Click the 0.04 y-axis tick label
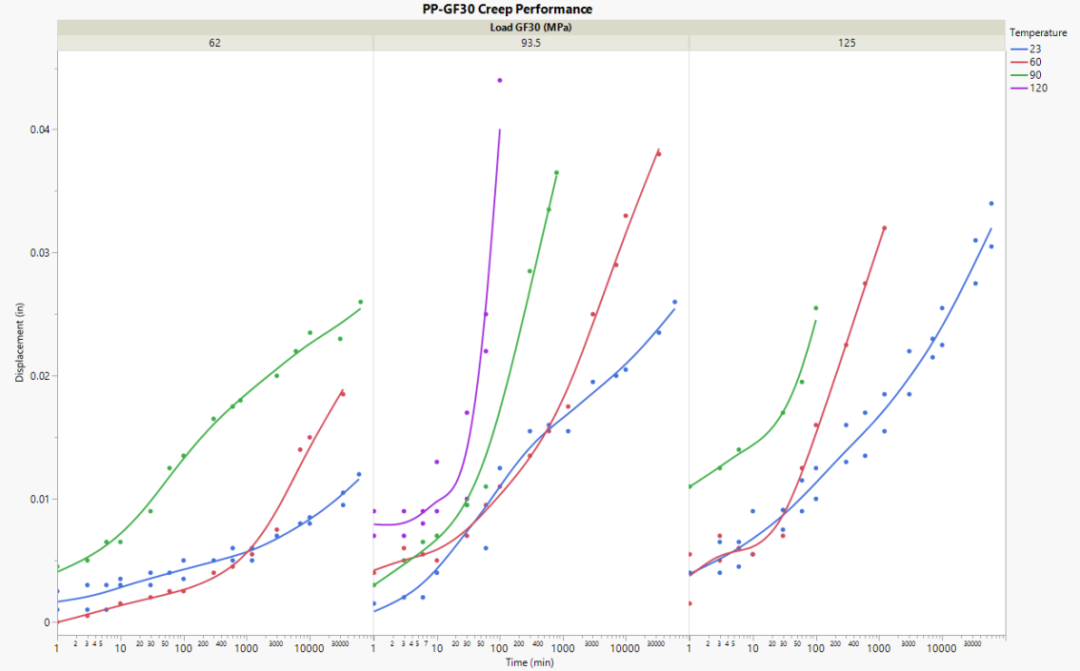Screen dimensions: 1080x671 point(40,130)
